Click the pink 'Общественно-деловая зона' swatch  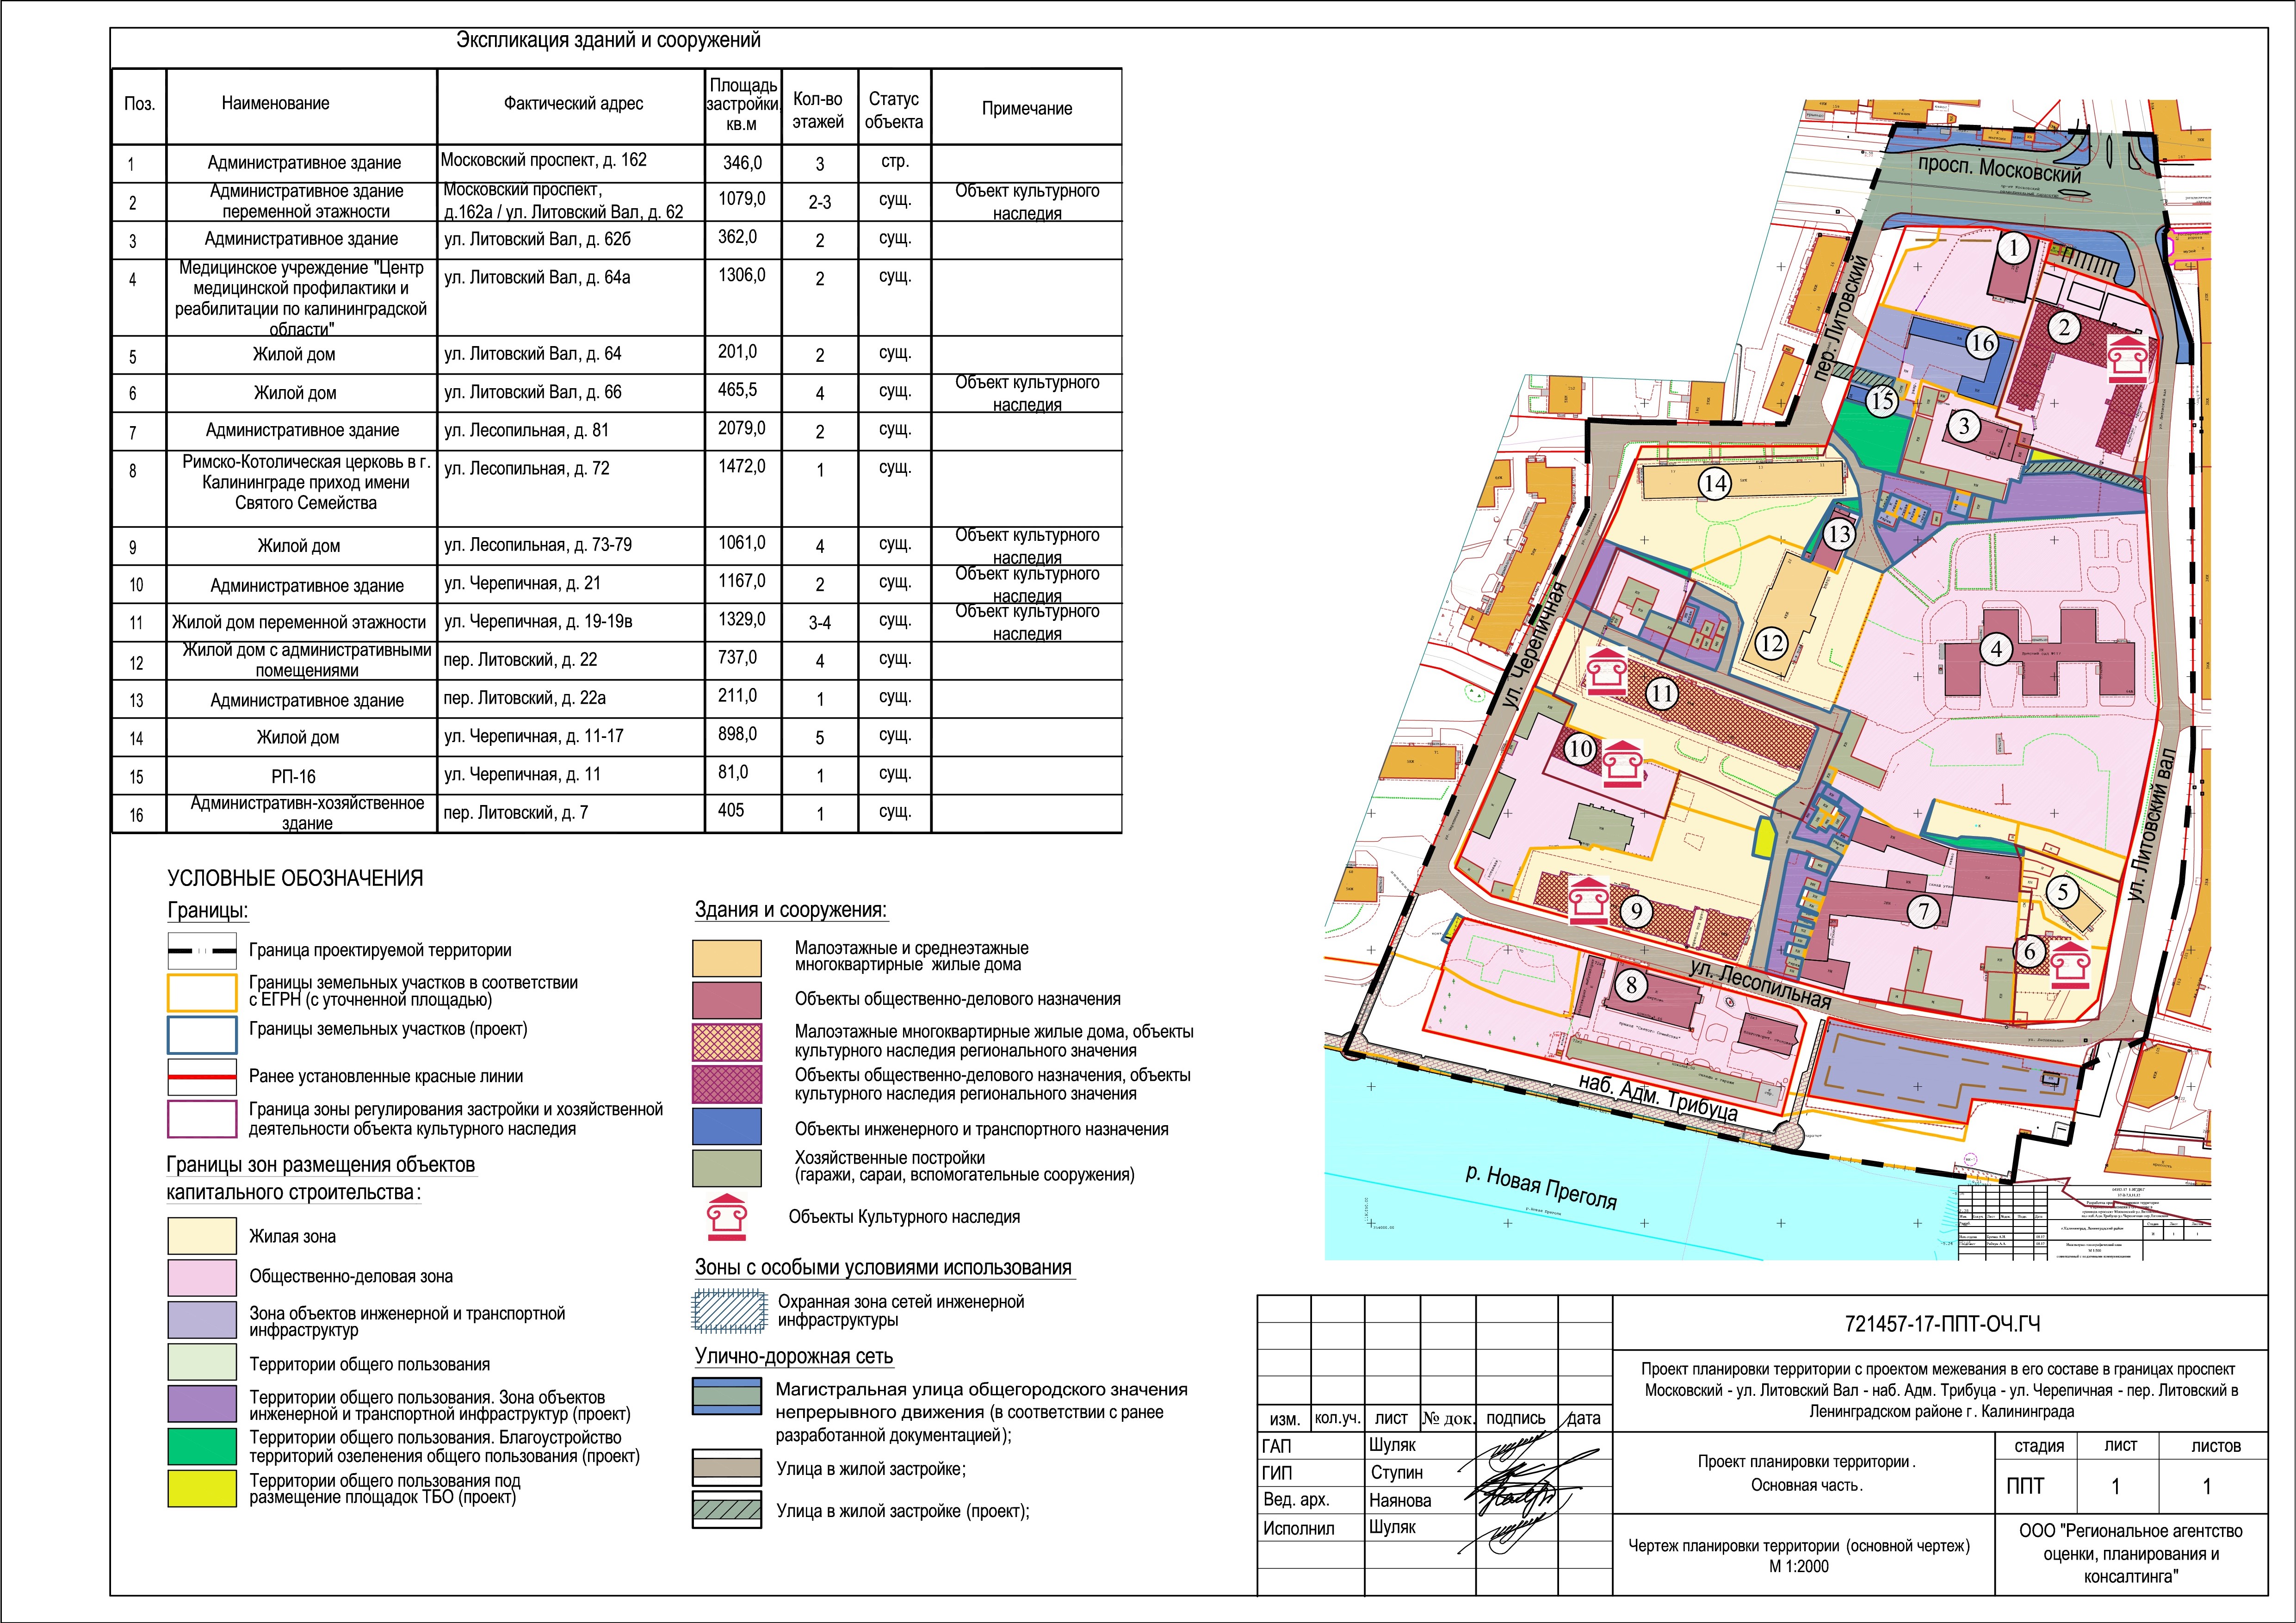click(202, 1277)
